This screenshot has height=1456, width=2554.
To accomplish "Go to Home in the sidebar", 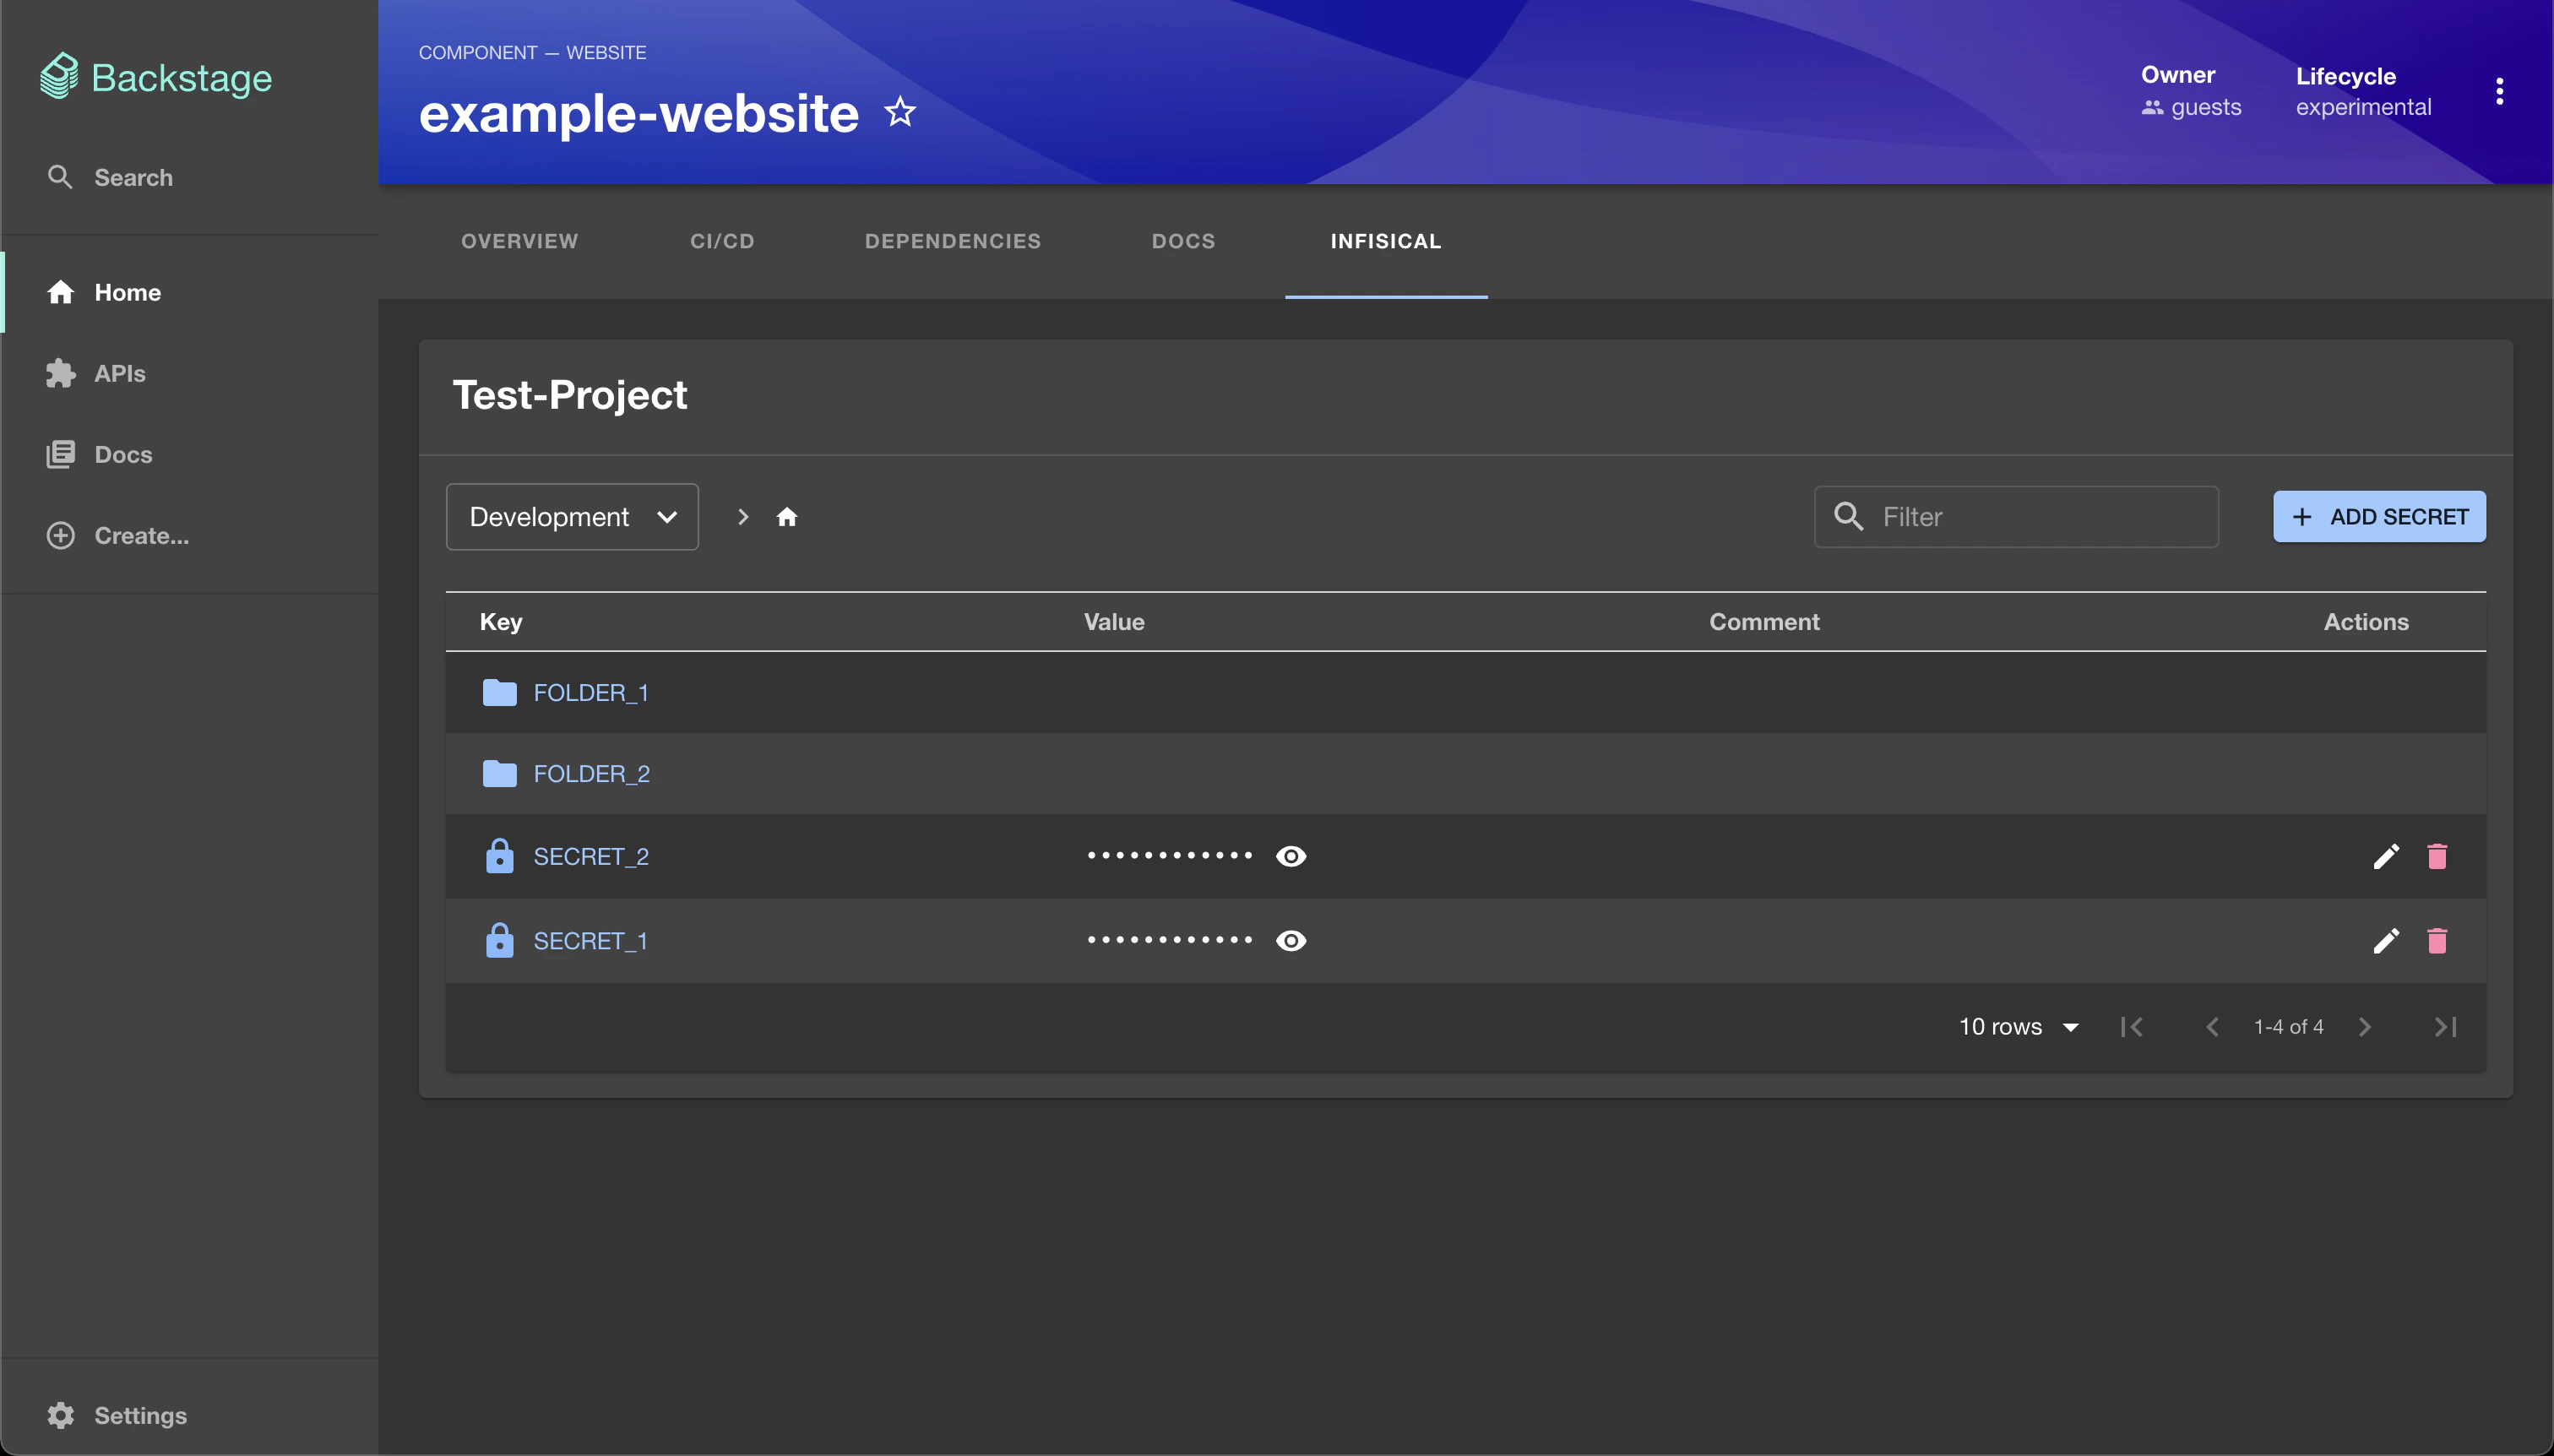I will 104,292.
